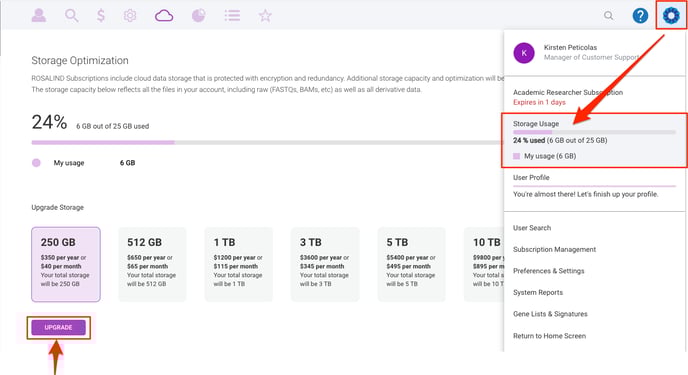Image resolution: width=688 pixels, height=375 pixels.
Task: Open the user profile icon in top toolbar
Action: tap(39, 15)
